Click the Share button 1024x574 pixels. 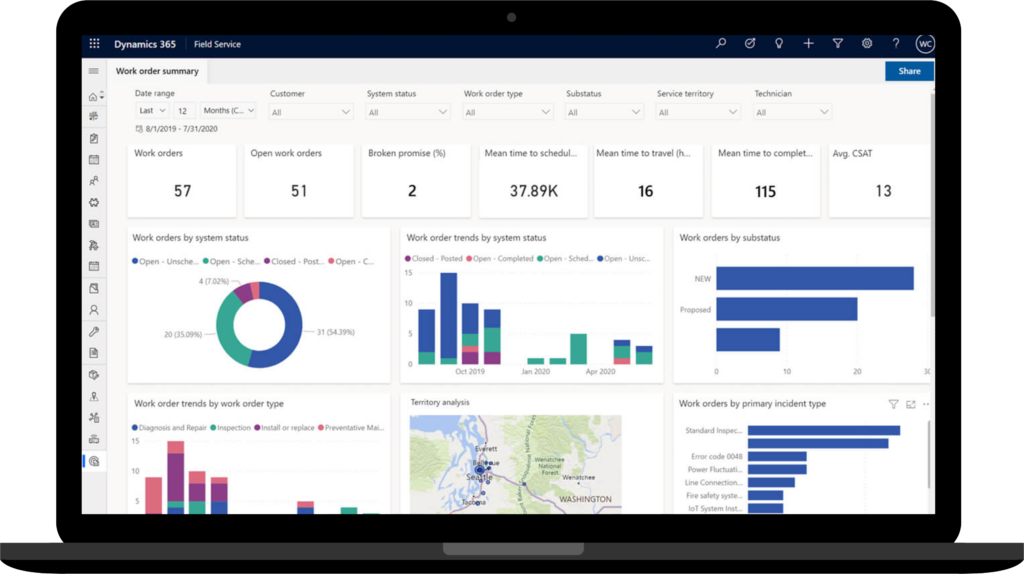click(909, 71)
